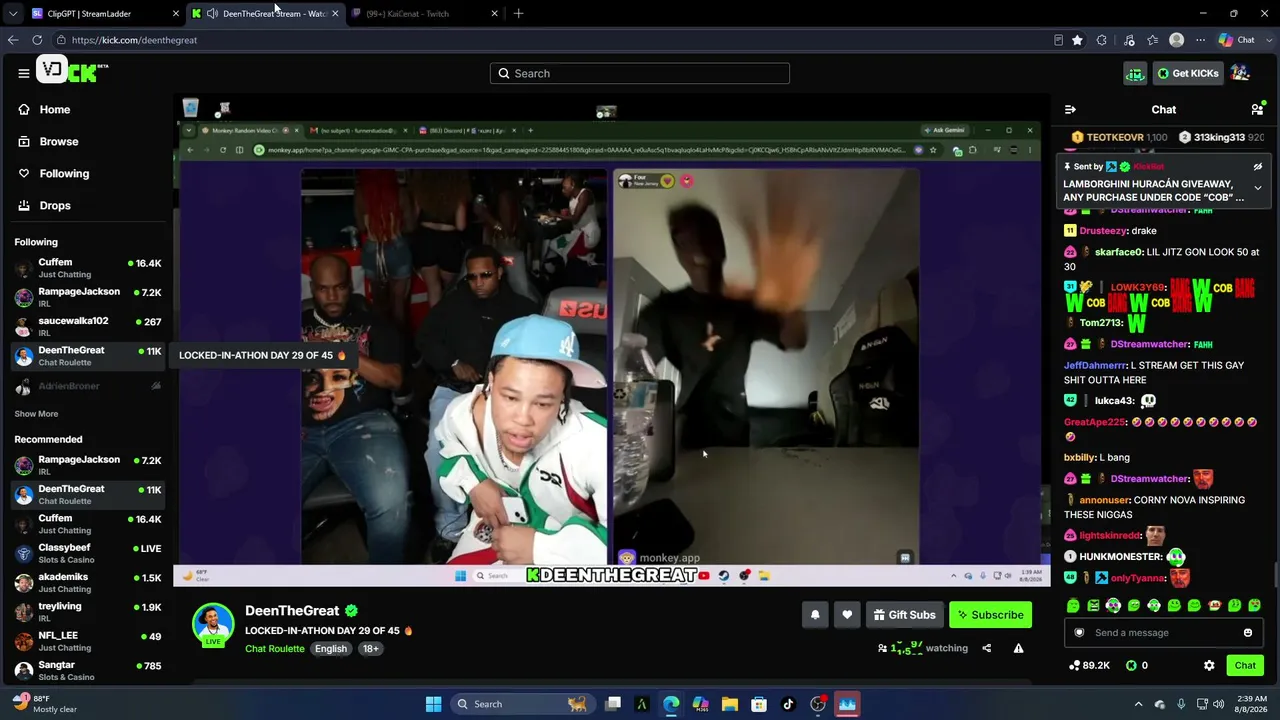Click DeenTheGreat streamer avatar below video
Screen dimensions: 1280x720
(213, 624)
